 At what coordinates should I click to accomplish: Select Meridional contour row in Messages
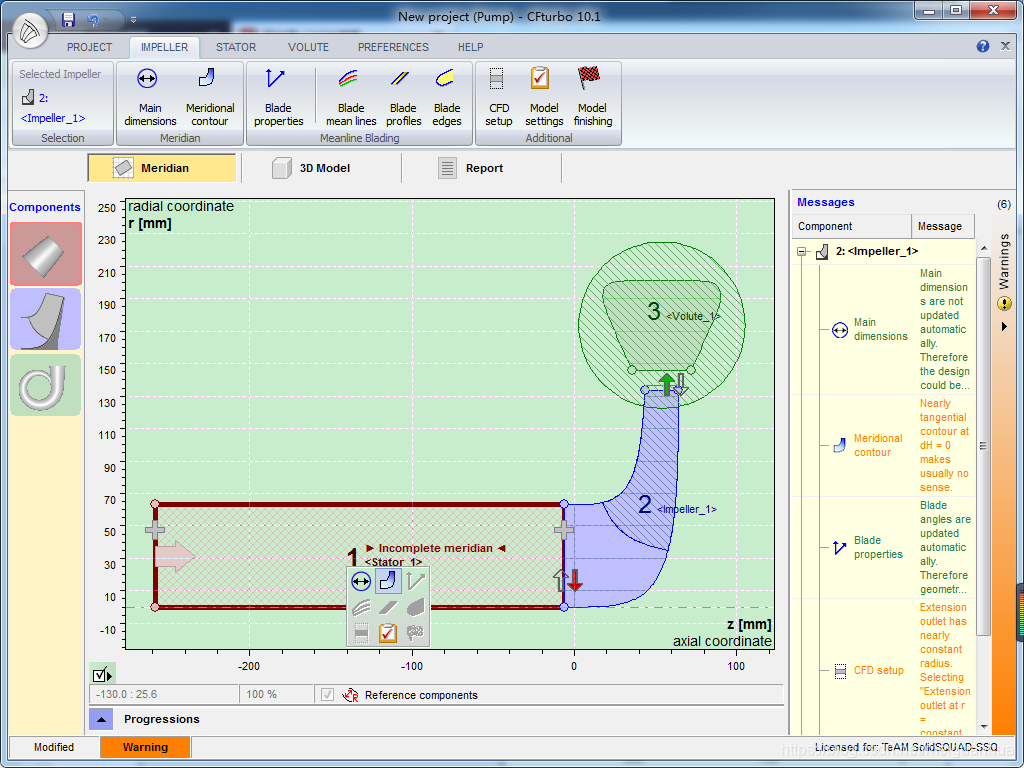pos(883,445)
